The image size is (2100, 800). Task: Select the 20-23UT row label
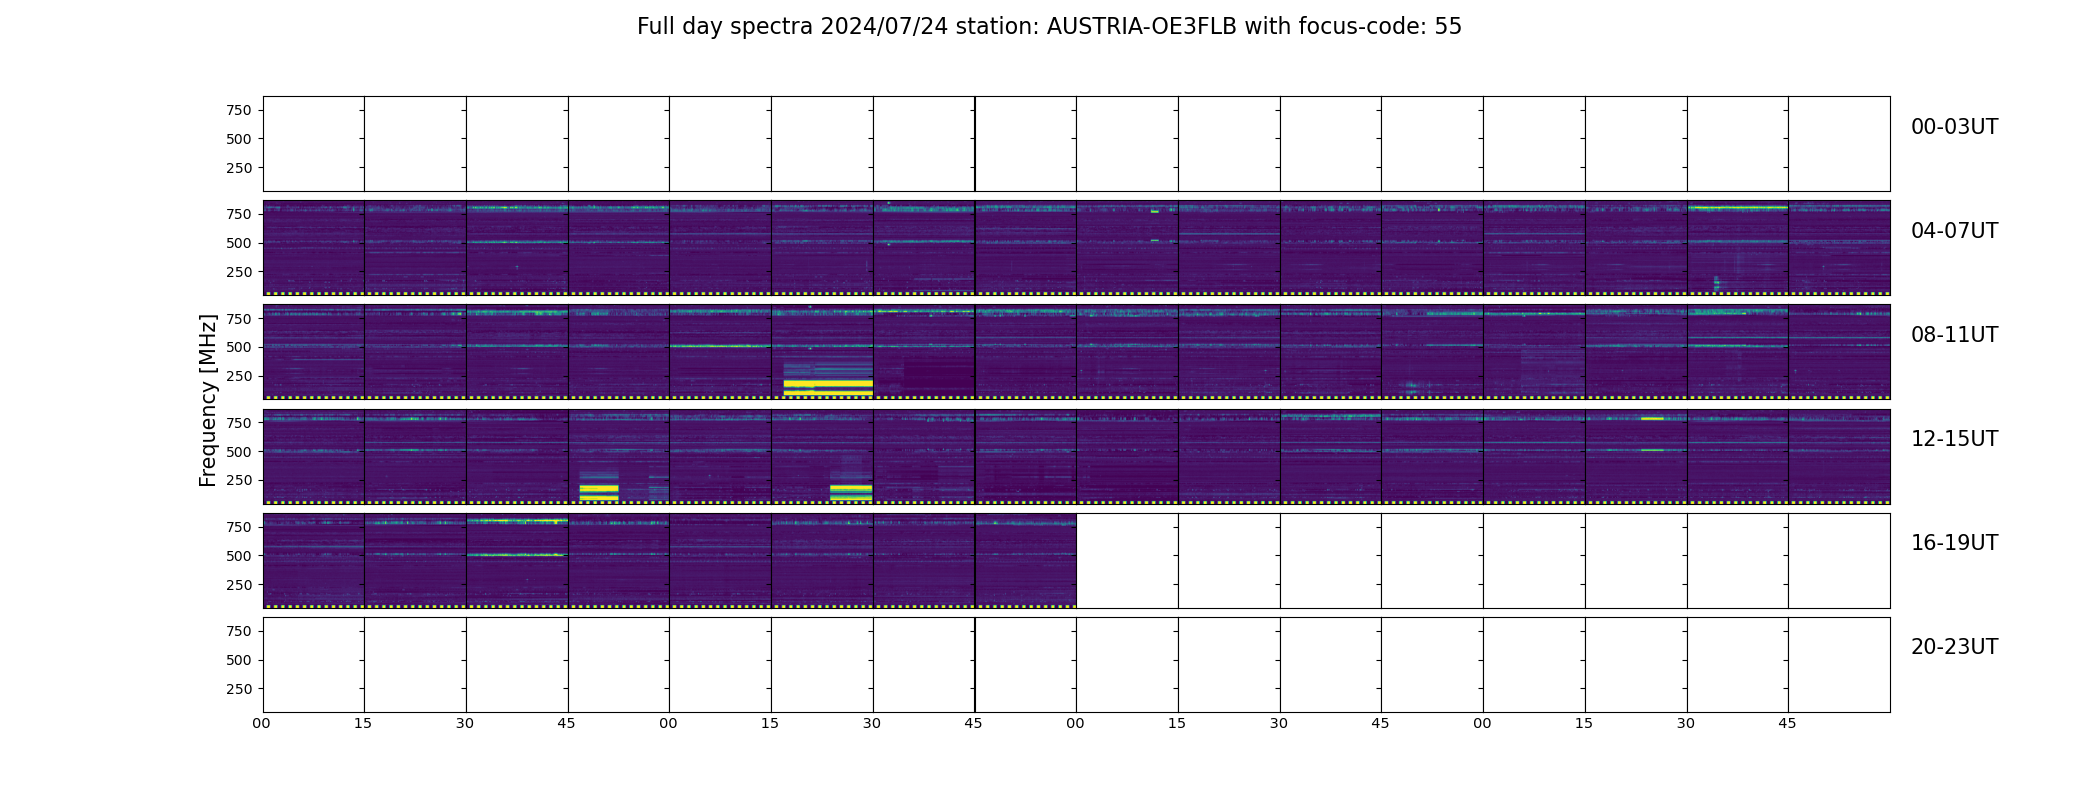click(x=1954, y=647)
